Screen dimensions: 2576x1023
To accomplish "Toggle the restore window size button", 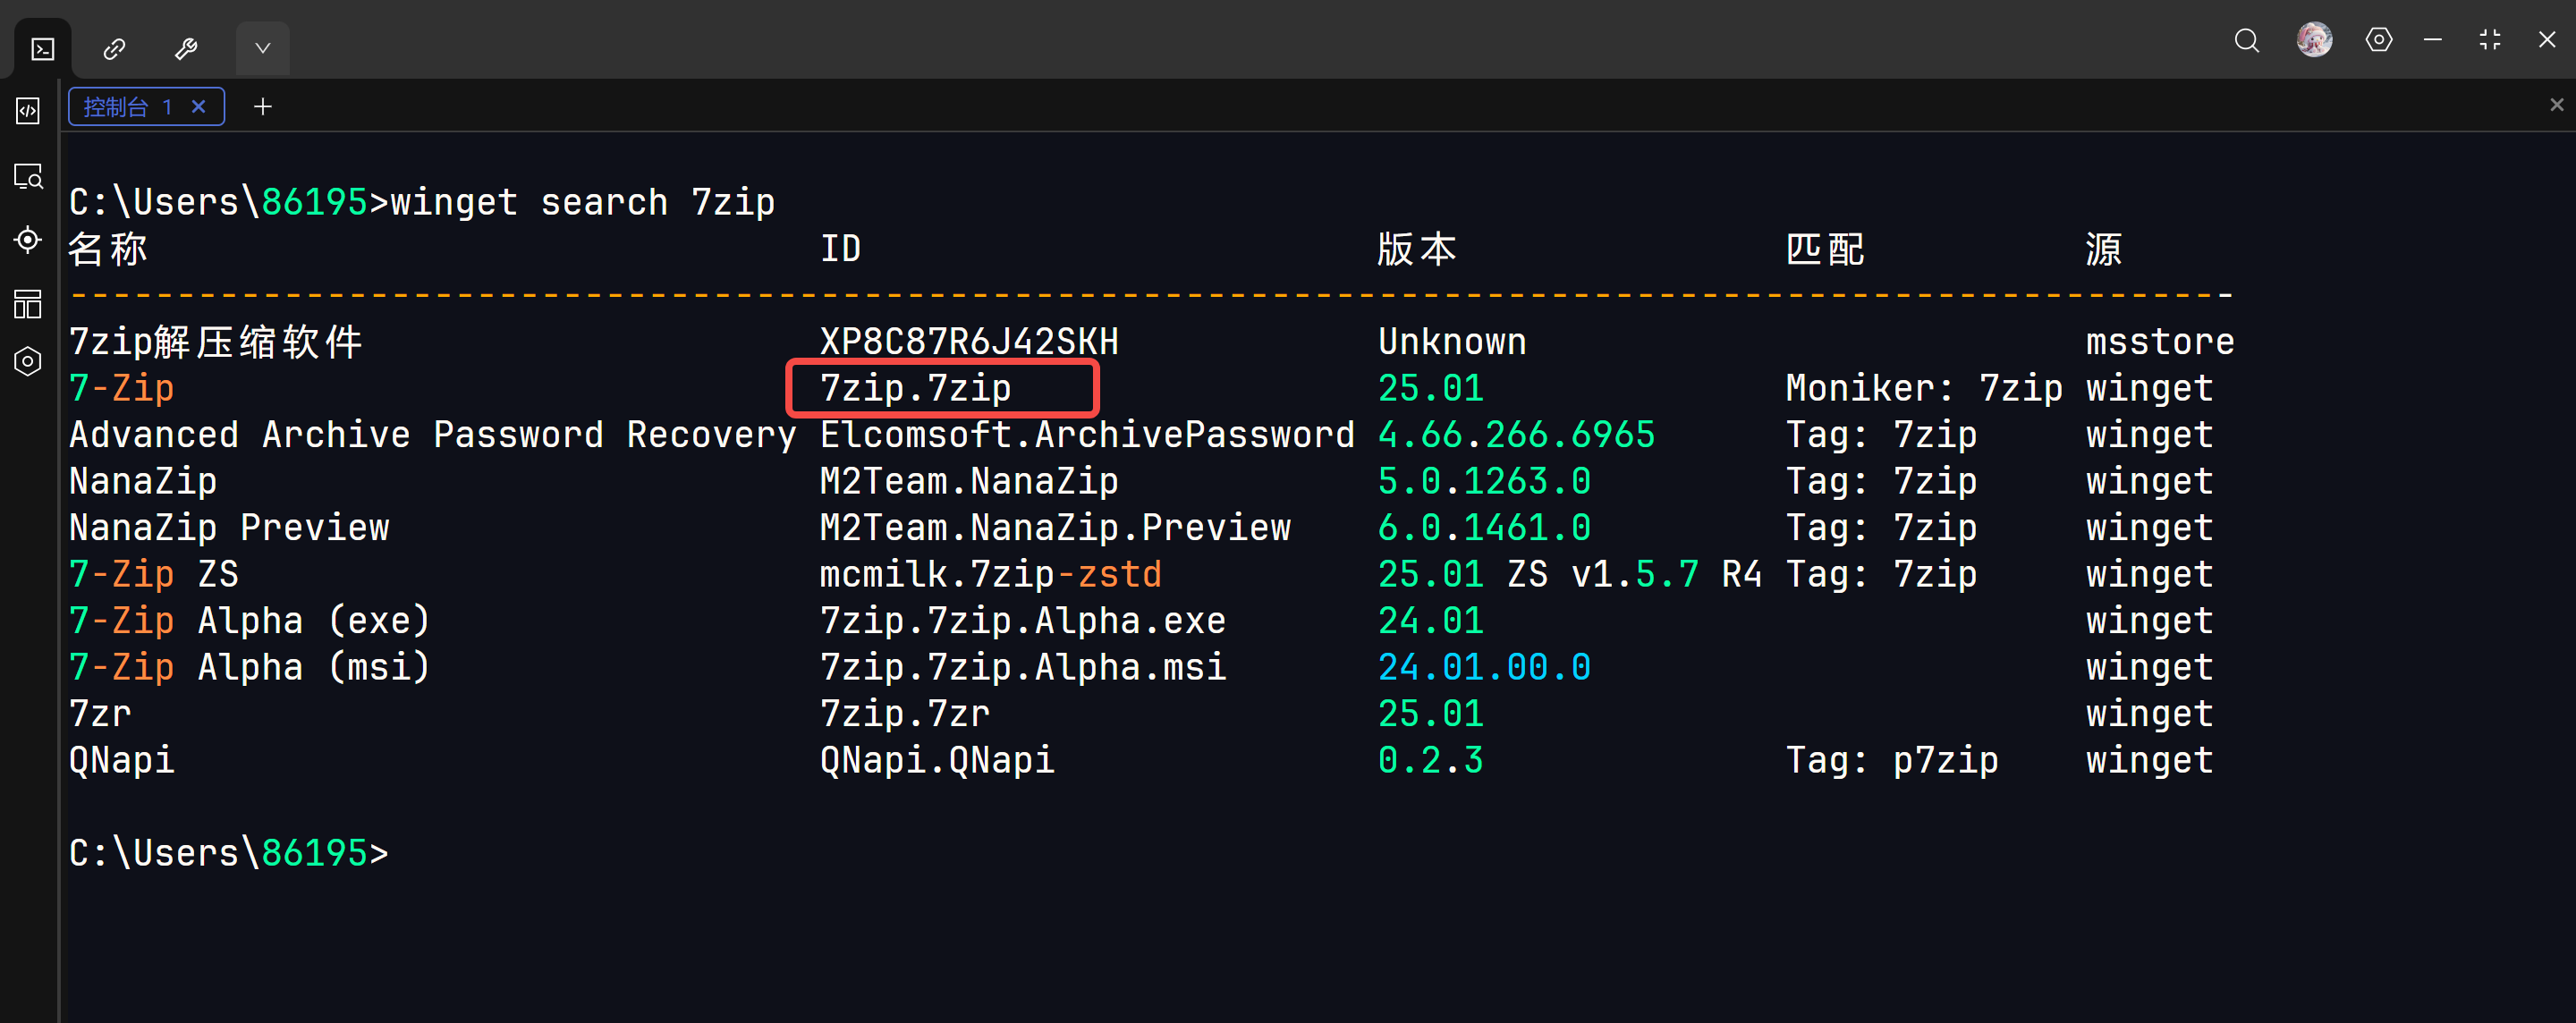I will [x=2489, y=40].
